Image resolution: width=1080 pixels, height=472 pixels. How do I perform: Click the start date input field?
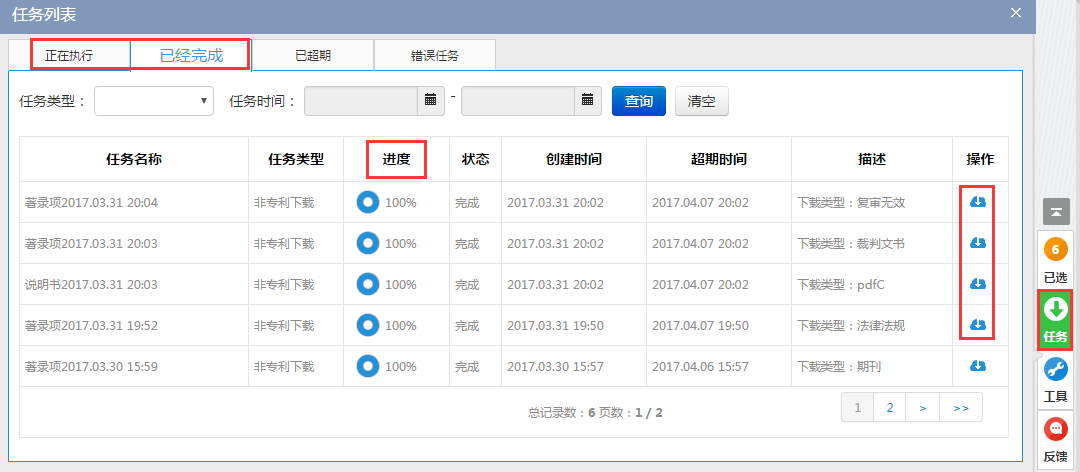coord(361,101)
